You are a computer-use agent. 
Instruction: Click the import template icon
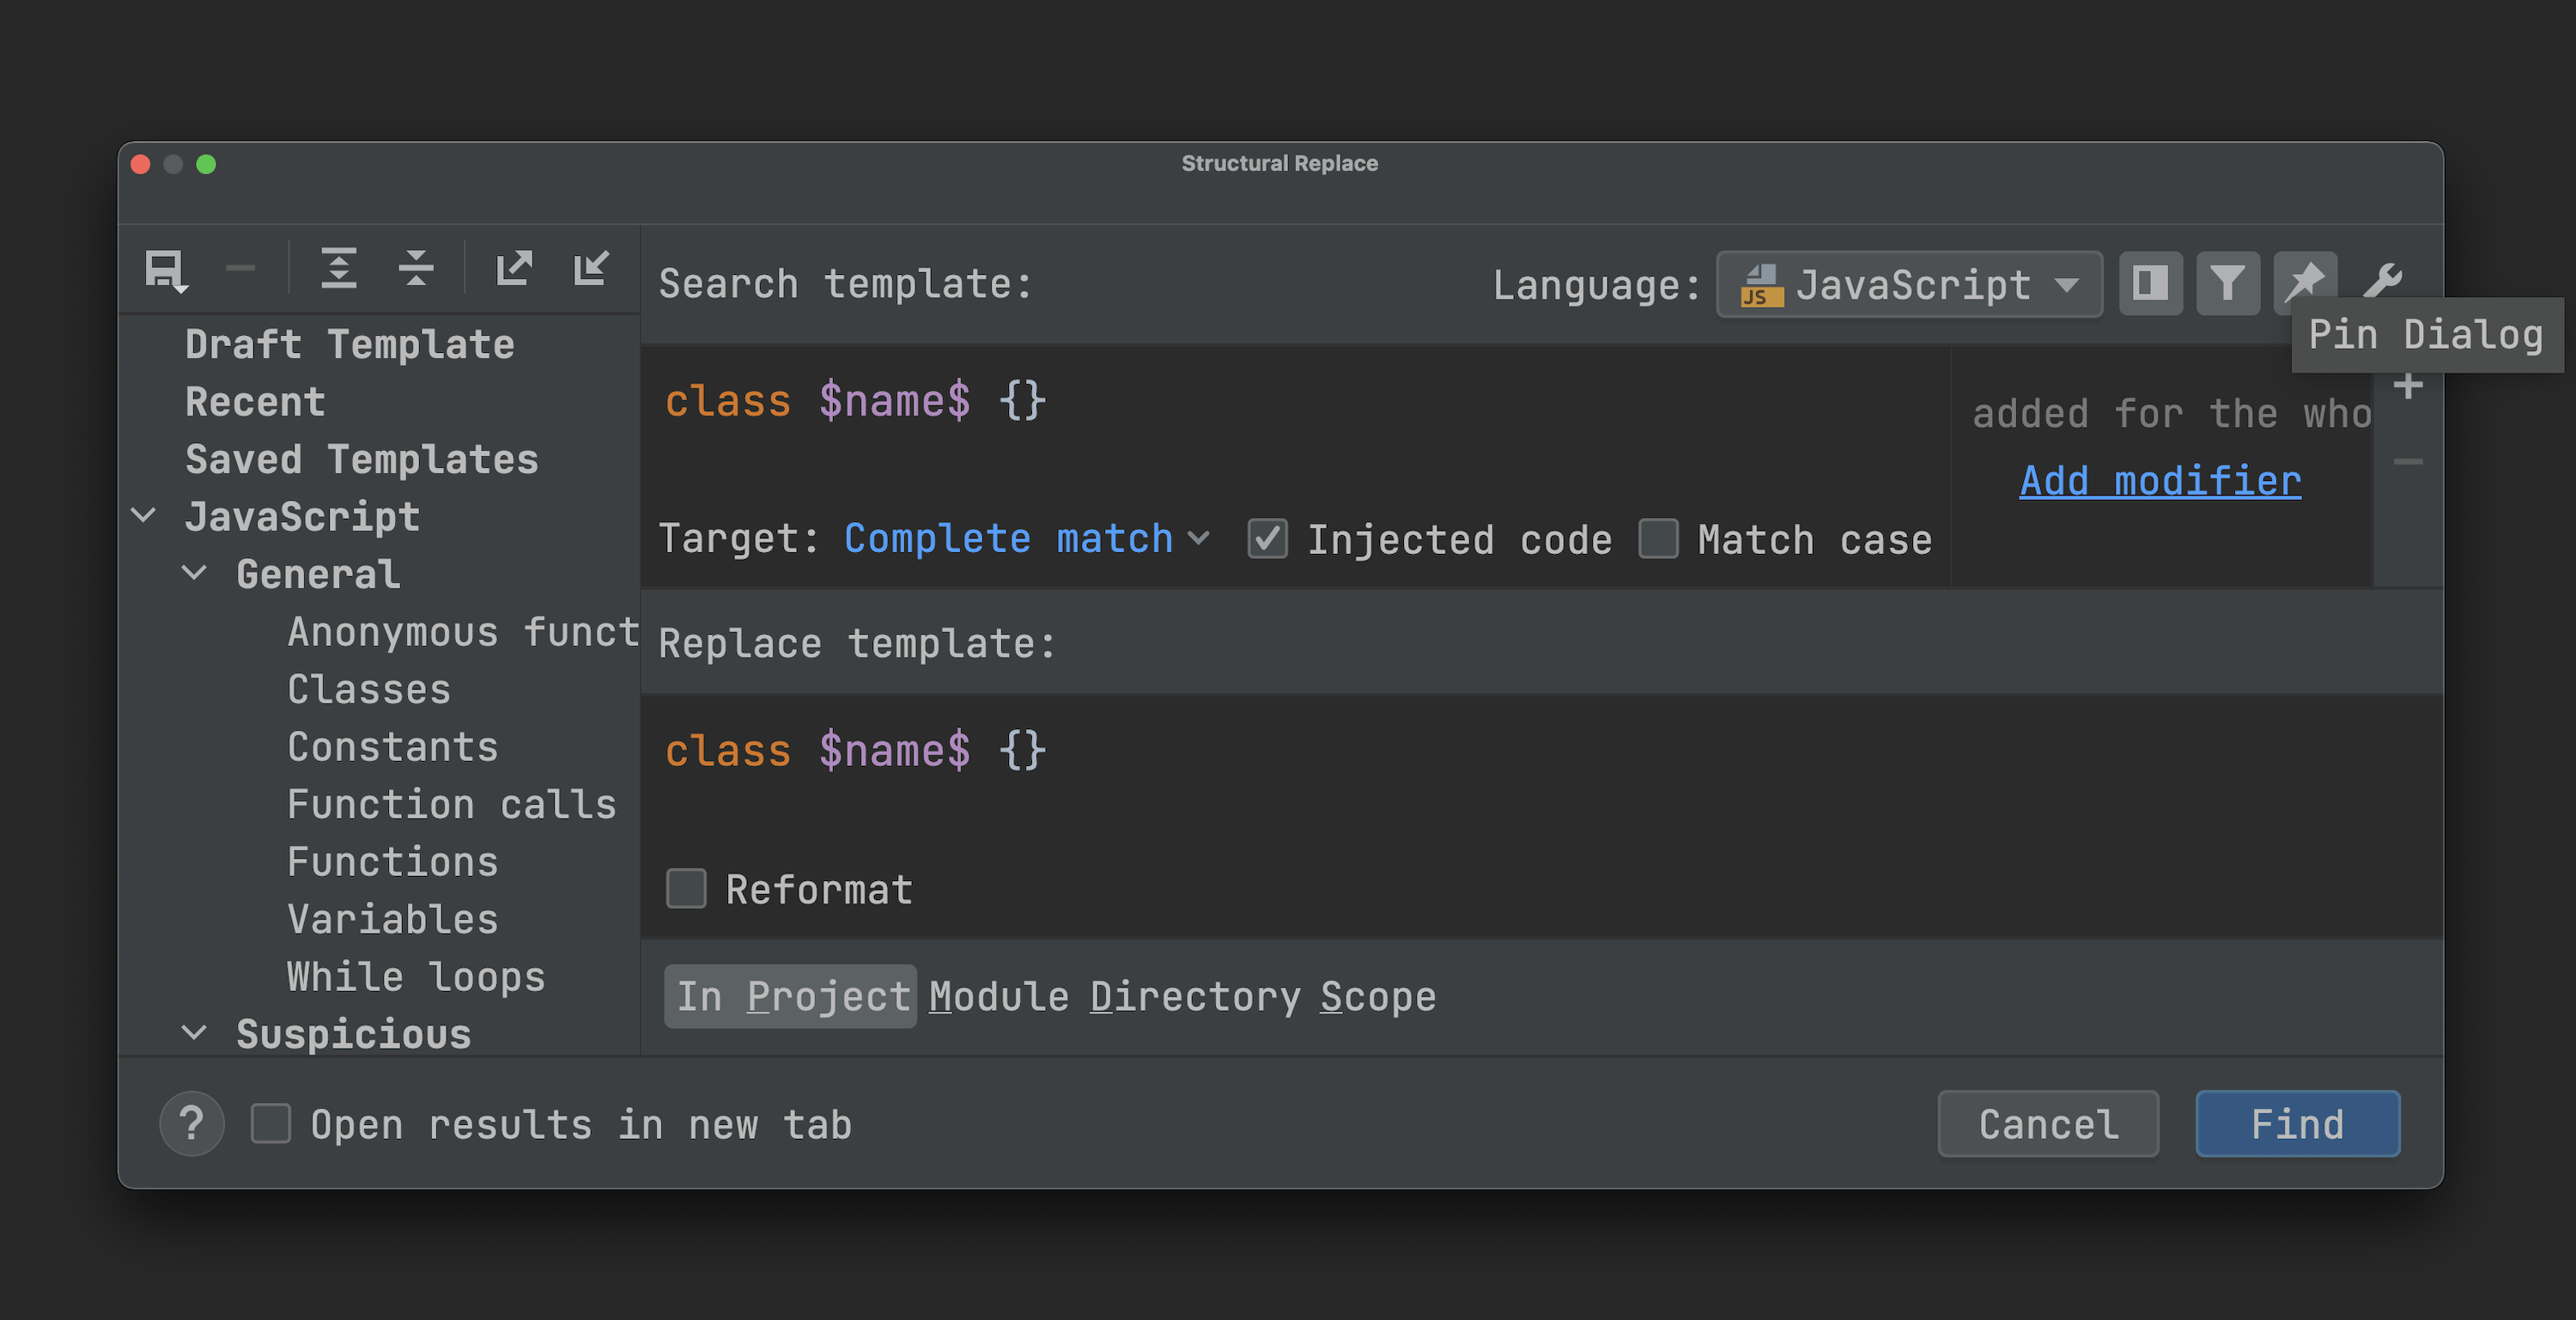[591, 268]
